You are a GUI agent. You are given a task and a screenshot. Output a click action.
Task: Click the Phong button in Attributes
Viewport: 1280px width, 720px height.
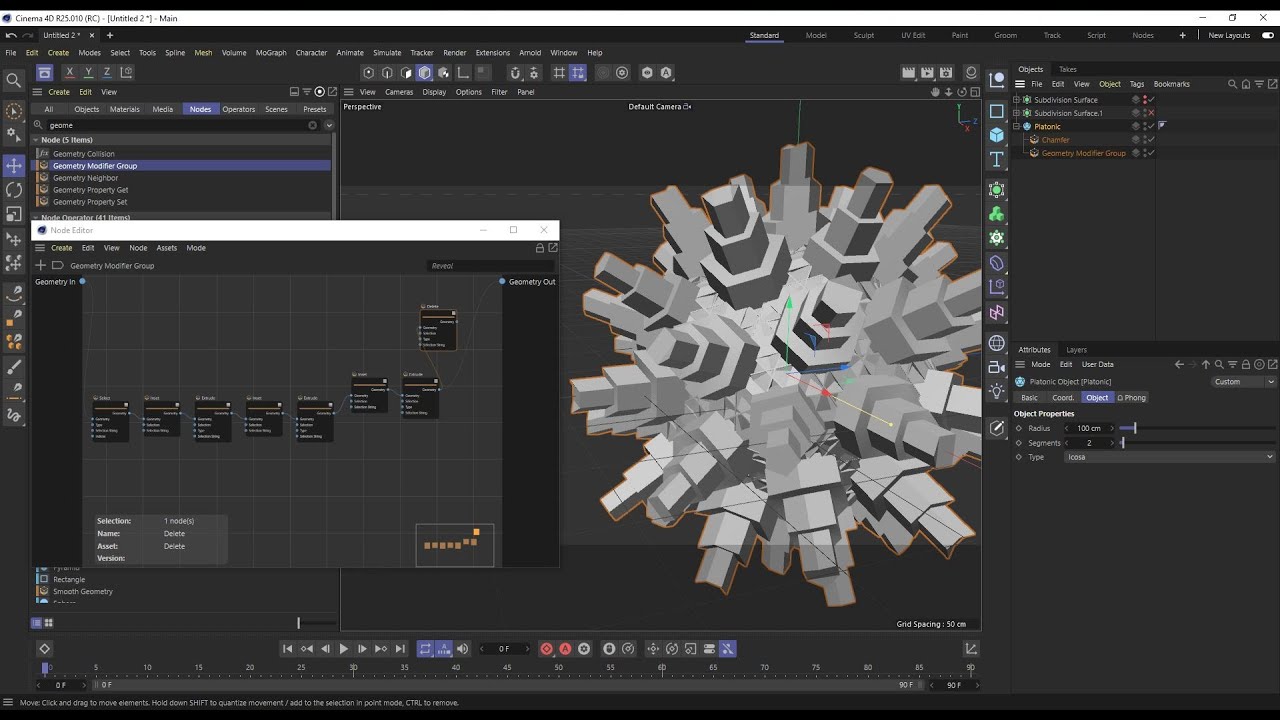click(x=1131, y=397)
